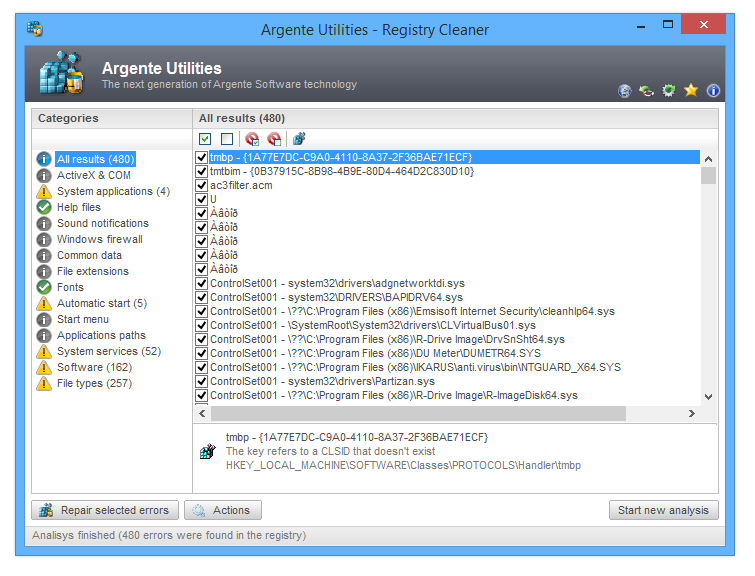Click the warning icon beside System applications (4)
Viewport: 755px width, 576px height.
coord(44,192)
